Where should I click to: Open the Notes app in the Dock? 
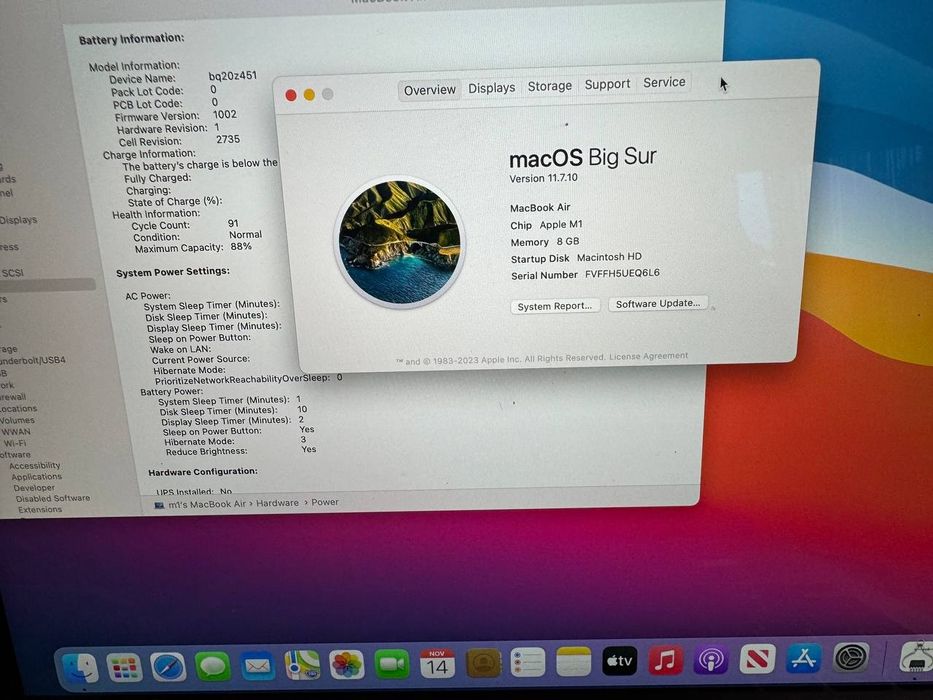coord(574,661)
